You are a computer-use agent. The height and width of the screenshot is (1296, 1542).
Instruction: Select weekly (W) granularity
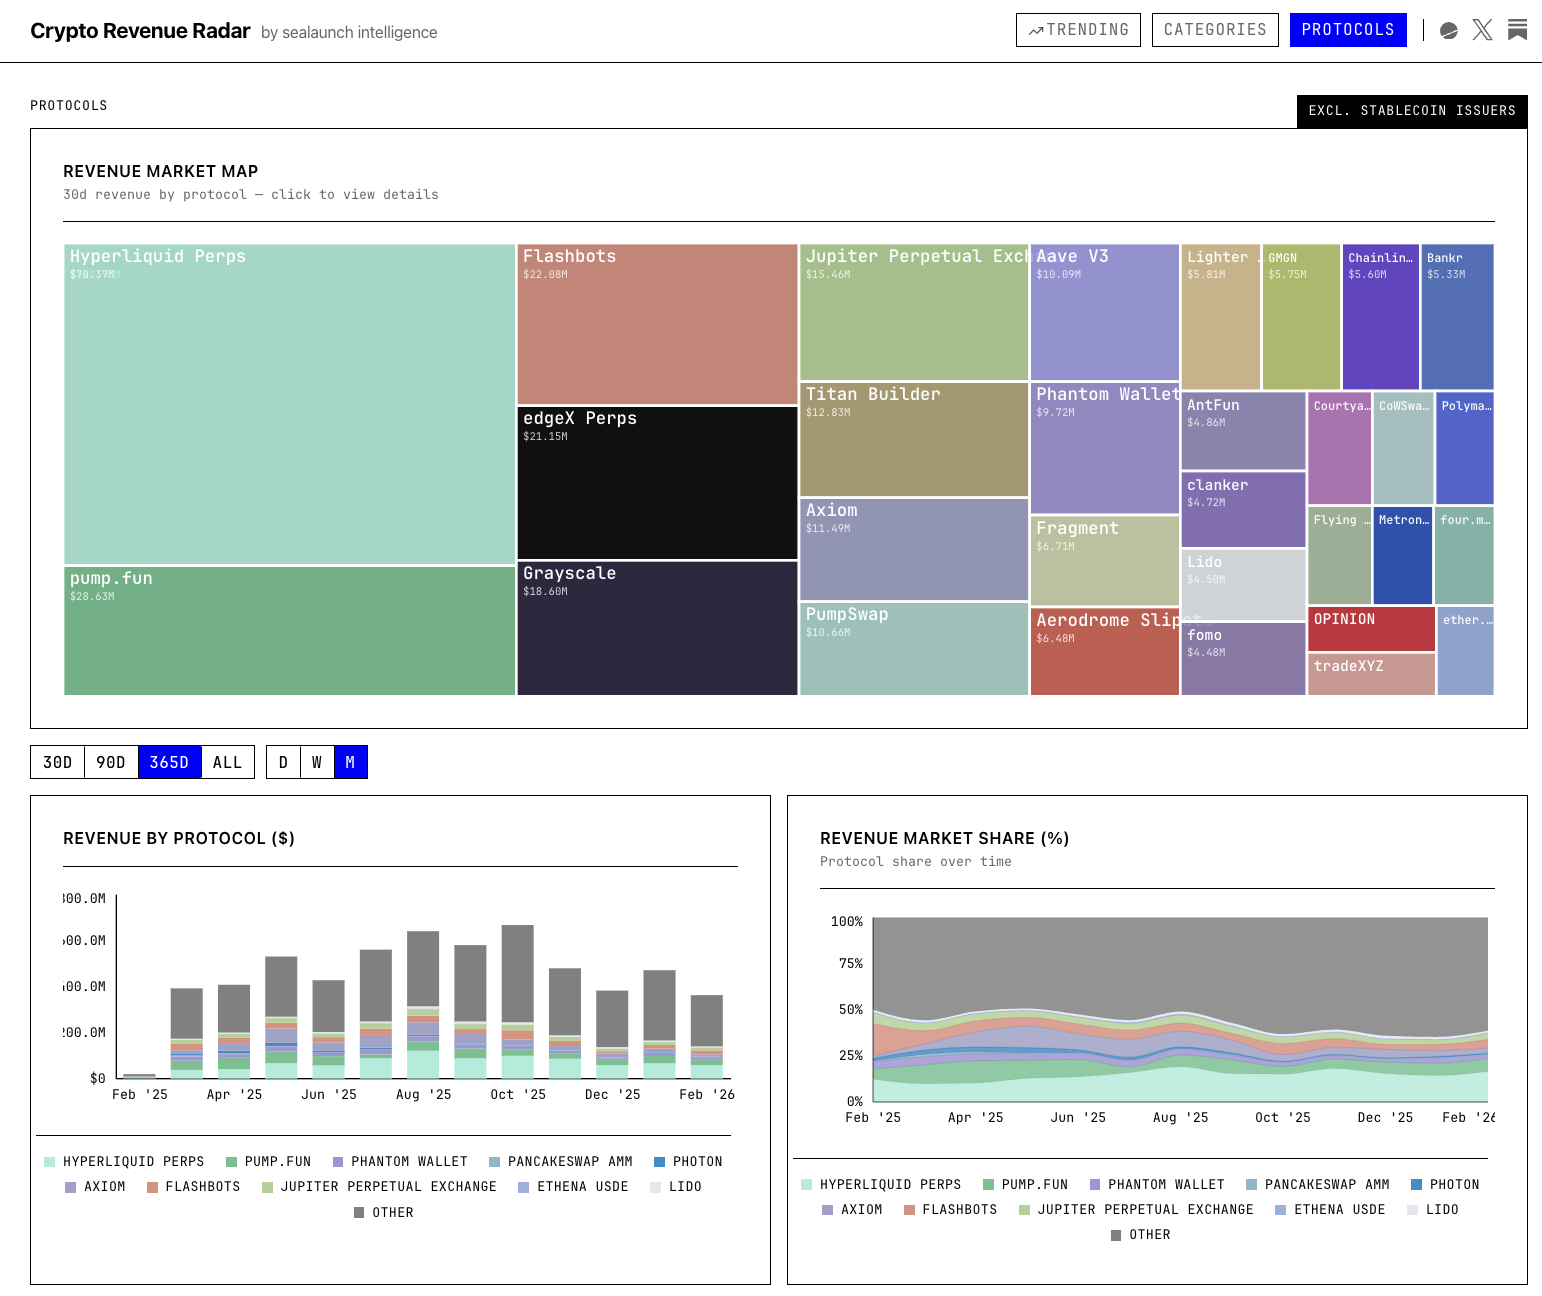click(317, 761)
